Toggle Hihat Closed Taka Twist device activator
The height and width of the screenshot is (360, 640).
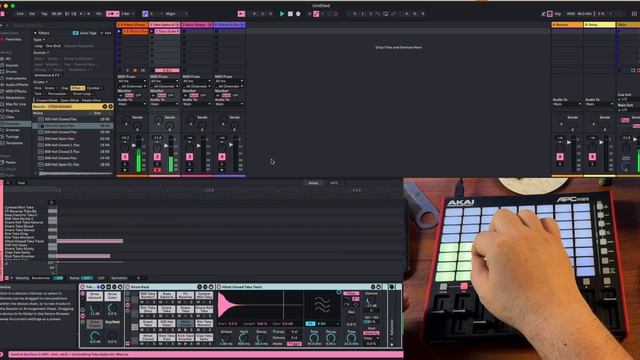point(219,287)
